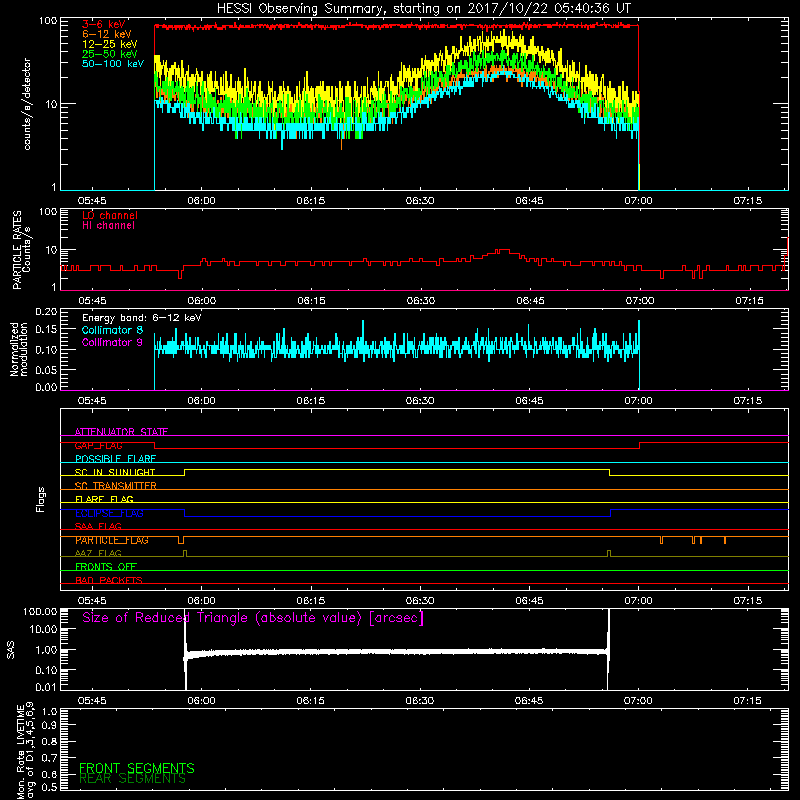Select the FRONT SEGMENTS legend label
This screenshot has height=800, width=800.
137,768
